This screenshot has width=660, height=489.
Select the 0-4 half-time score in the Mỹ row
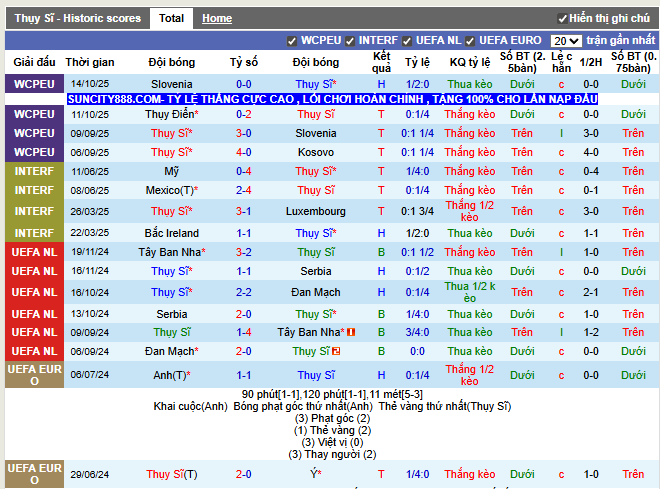click(591, 171)
